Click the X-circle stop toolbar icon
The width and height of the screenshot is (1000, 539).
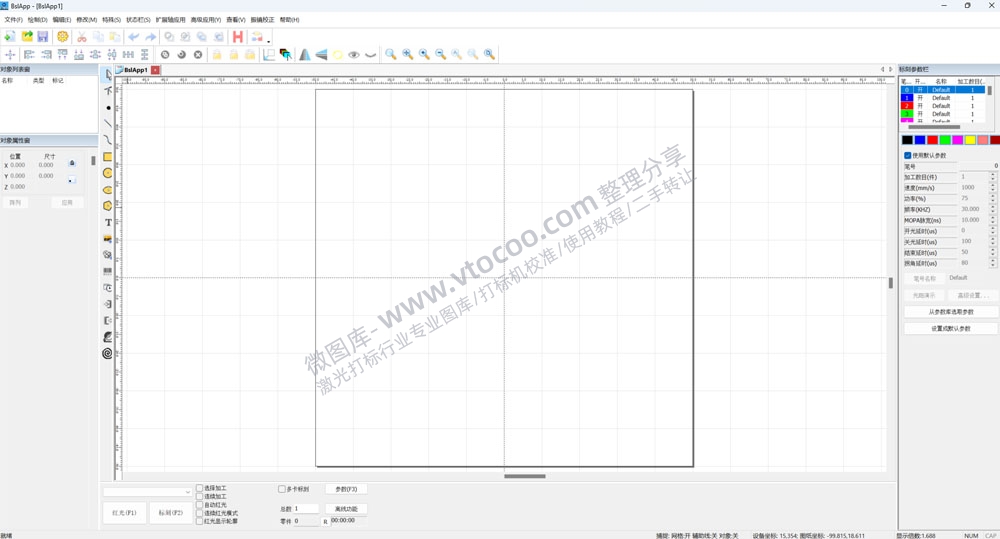coord(198,55)
